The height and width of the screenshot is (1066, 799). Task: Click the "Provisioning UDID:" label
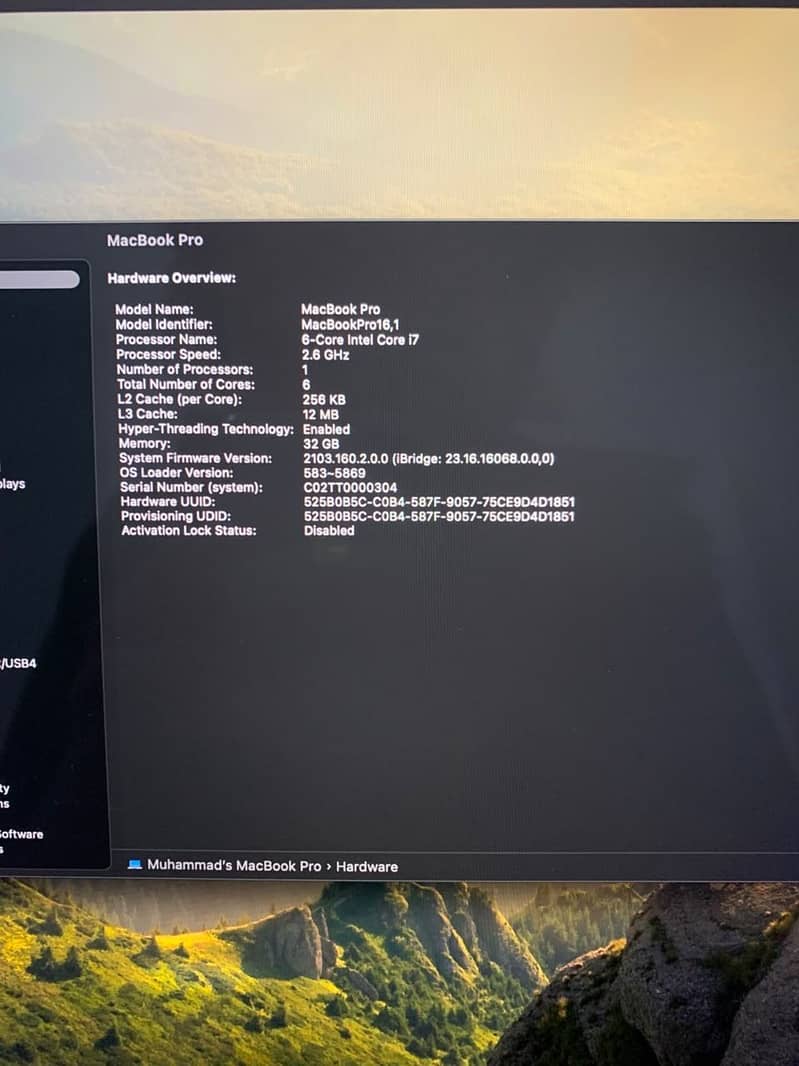click(176, 516)
